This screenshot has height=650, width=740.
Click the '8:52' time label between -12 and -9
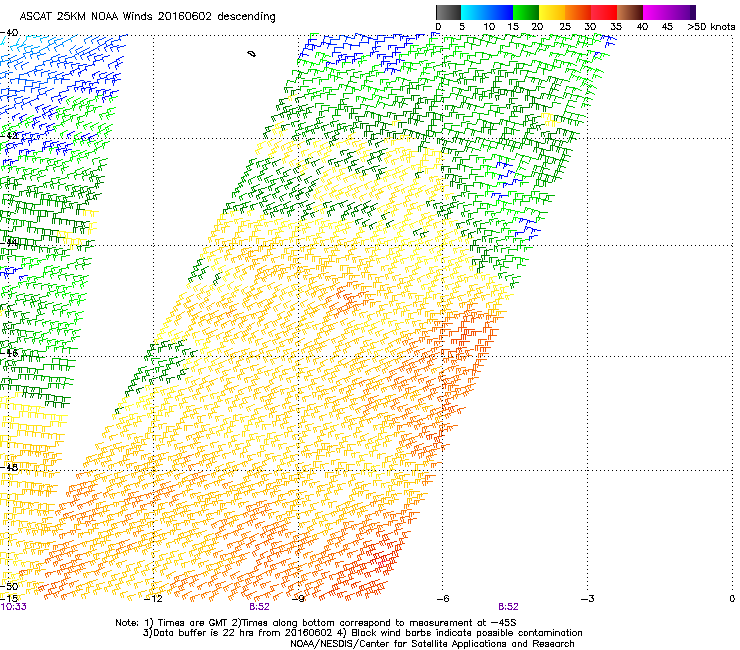click(x=259, y=607)
